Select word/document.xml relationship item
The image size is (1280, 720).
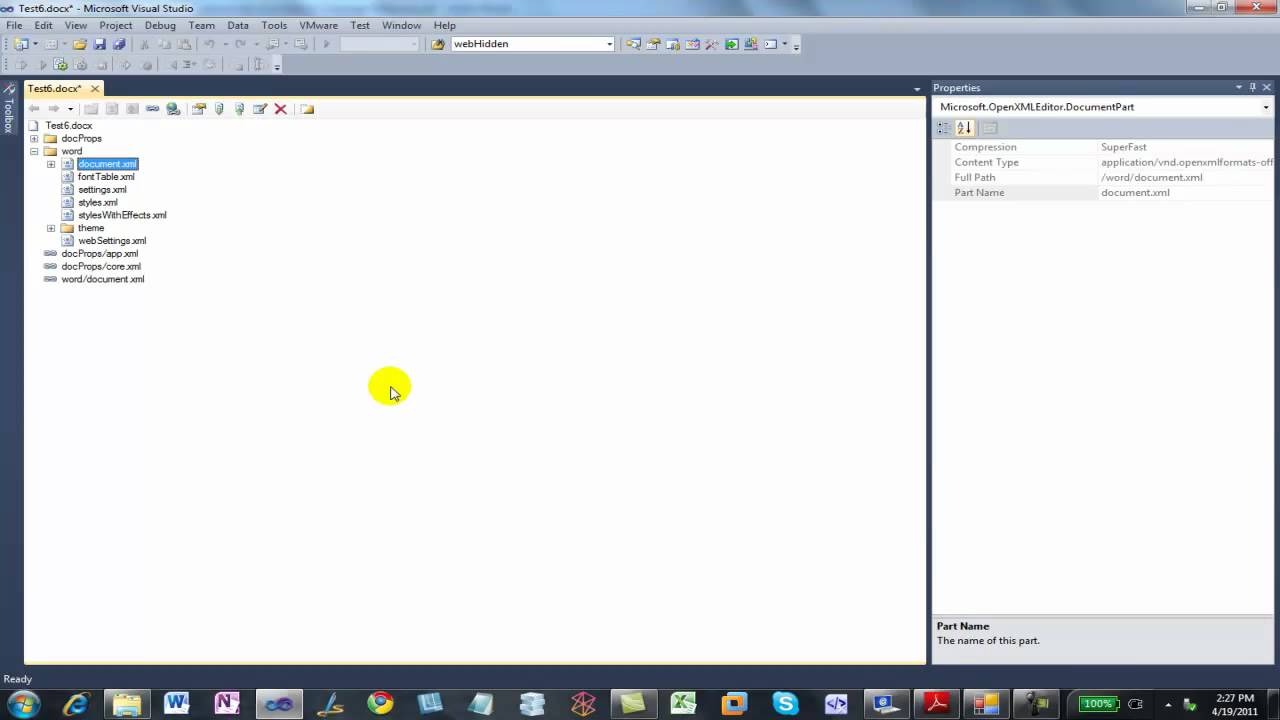tap(103, 279)
